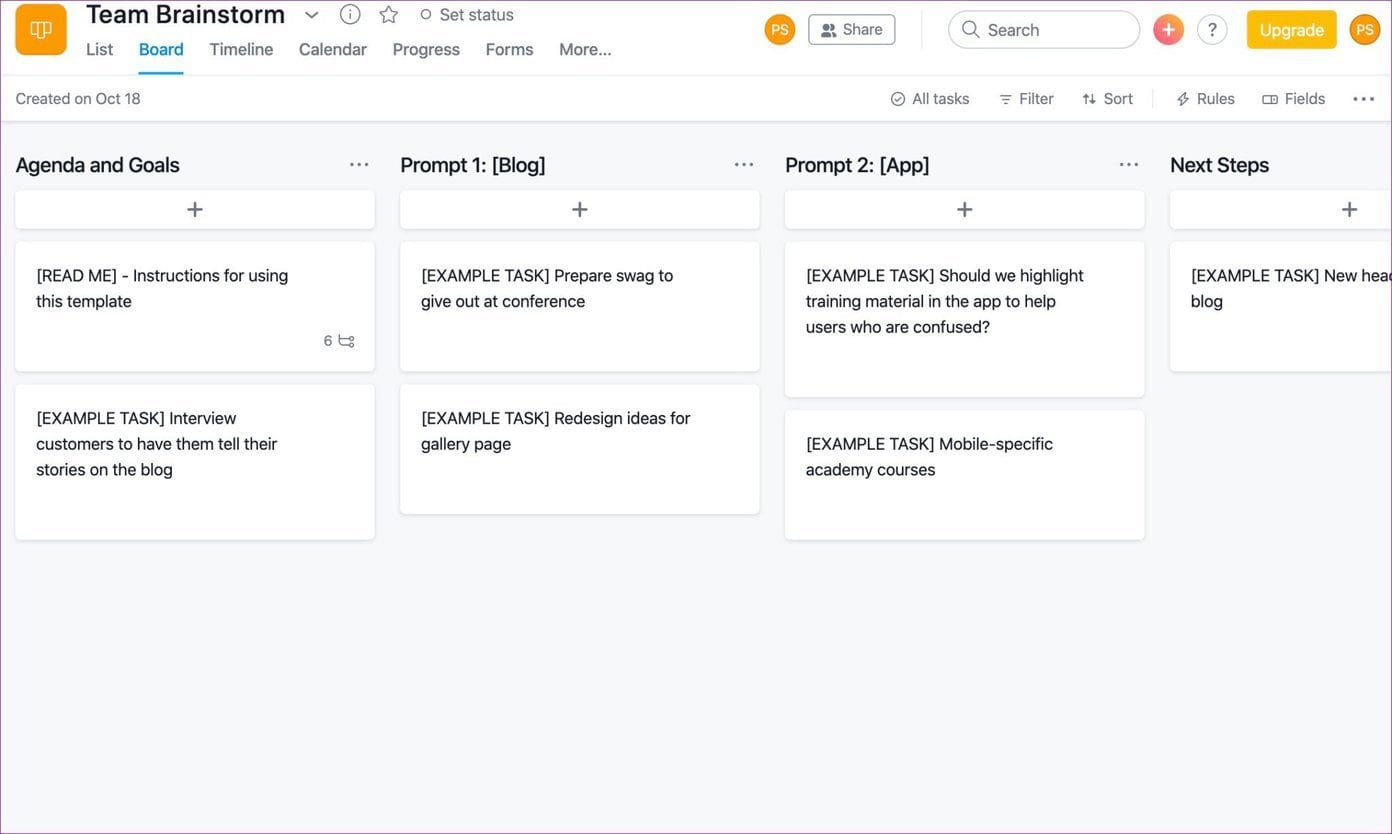The width and height of the screenshot is (1392, 834).
Task: Click the Filter option
Action: click(x=1026, y=99)
